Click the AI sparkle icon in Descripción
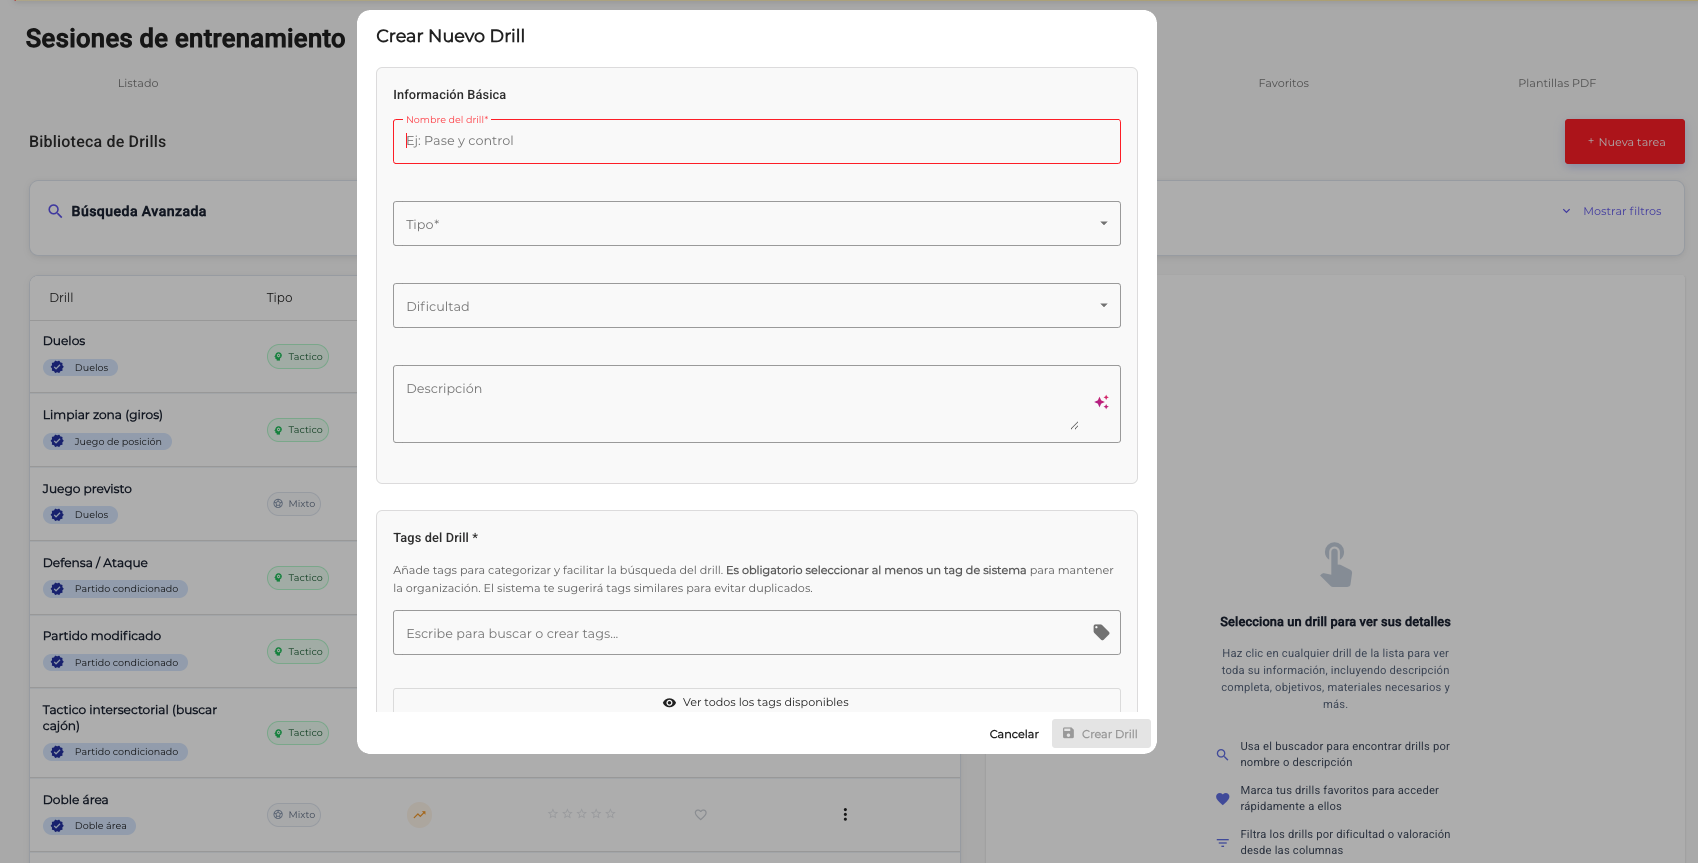 [1101, 402]
